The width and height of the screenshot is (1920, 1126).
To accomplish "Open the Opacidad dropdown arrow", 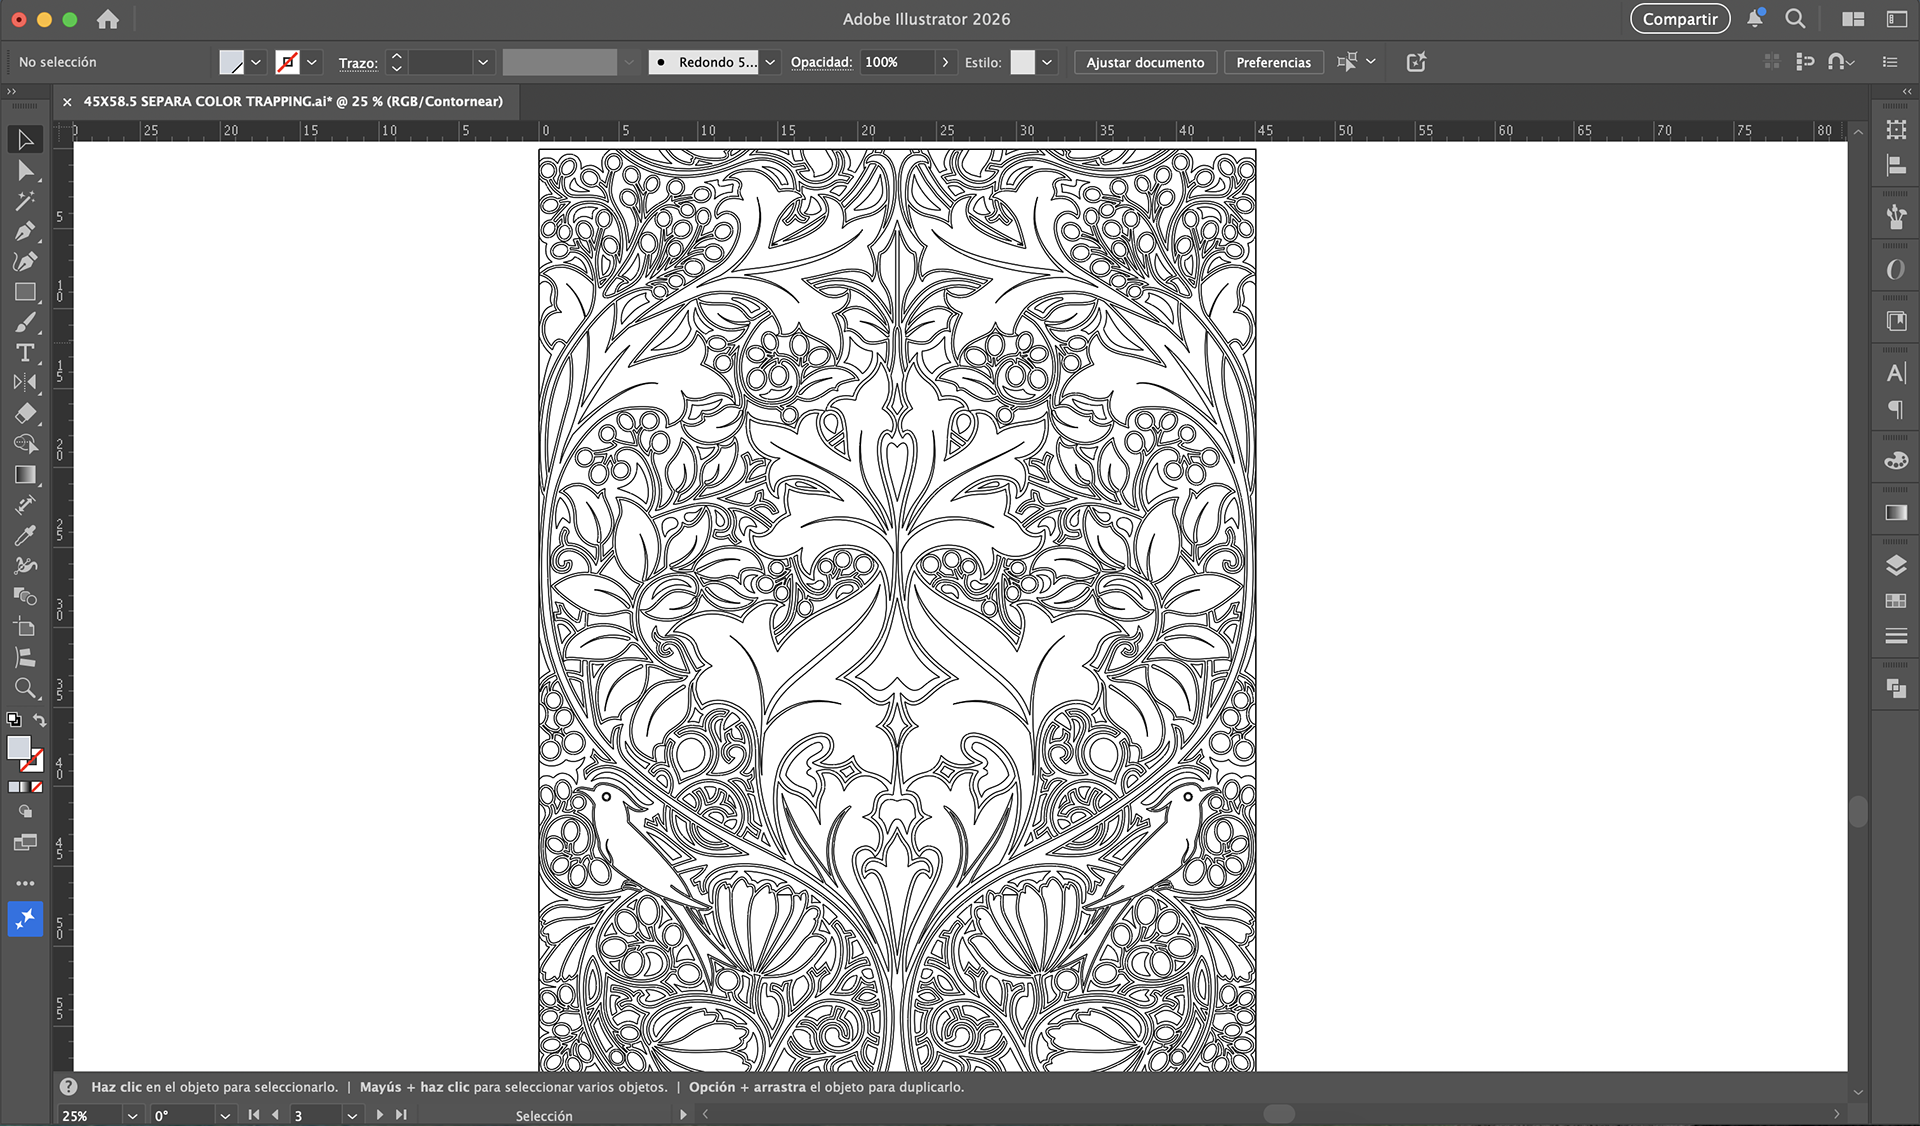I will point(945,62).
